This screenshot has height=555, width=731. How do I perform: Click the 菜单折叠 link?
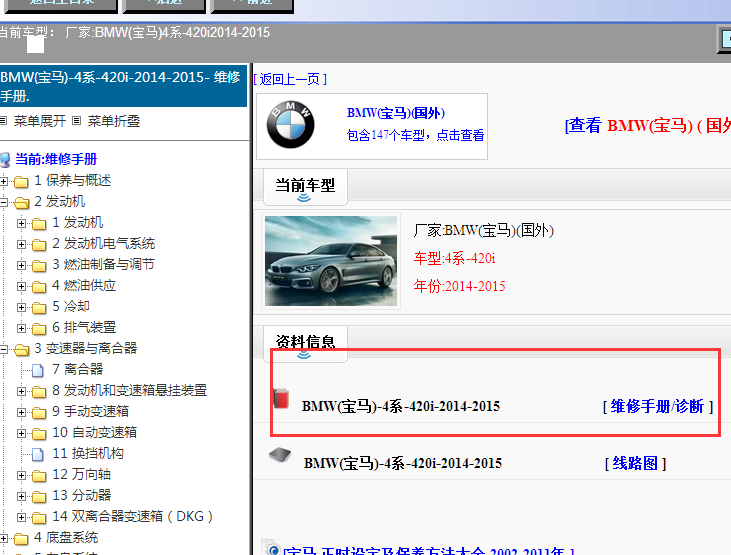click(114, 121)
